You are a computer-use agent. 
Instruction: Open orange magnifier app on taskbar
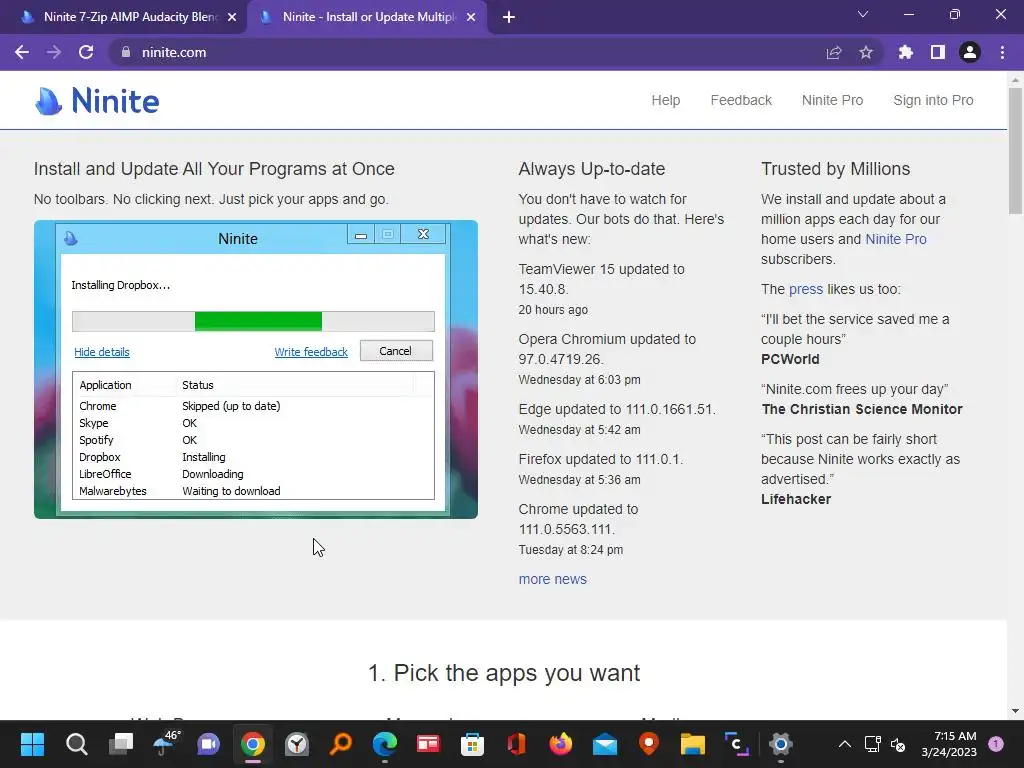click(x=341, y=743)
